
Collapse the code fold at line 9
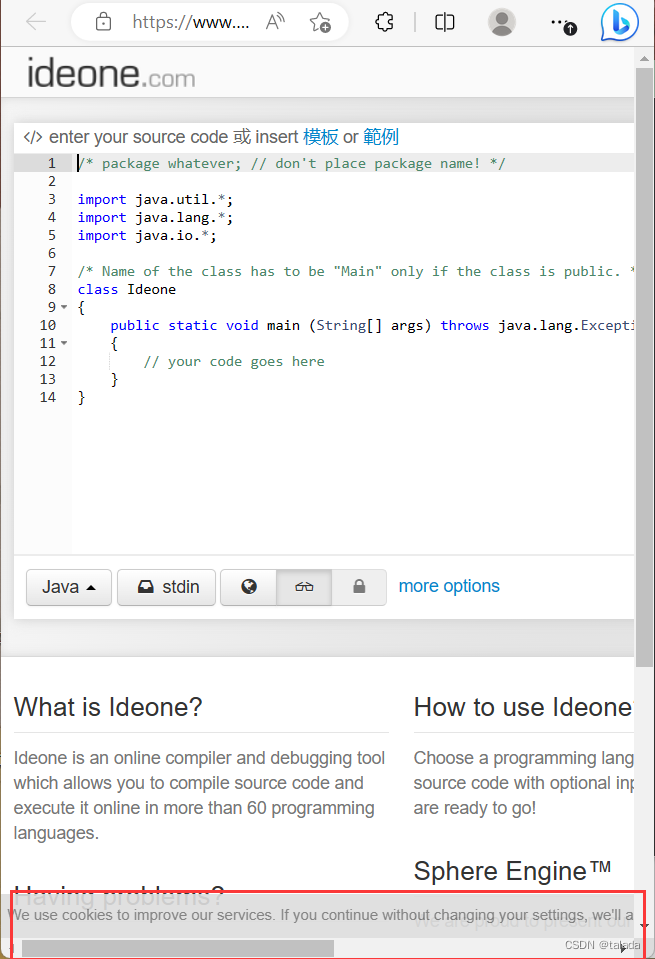pos(64,307)
